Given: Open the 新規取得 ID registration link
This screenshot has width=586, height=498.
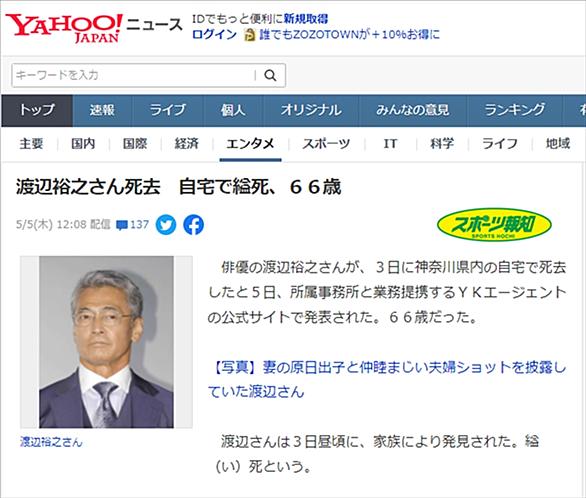Looking at the screenshot, I should coord(306,19).
